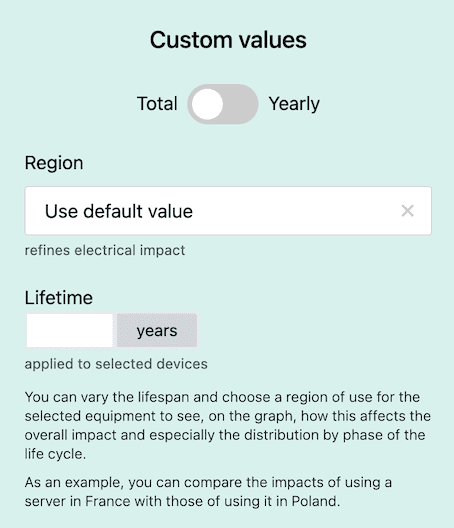
Task: Open the Region dropdown showing Use default value
Action: point(228,211)
